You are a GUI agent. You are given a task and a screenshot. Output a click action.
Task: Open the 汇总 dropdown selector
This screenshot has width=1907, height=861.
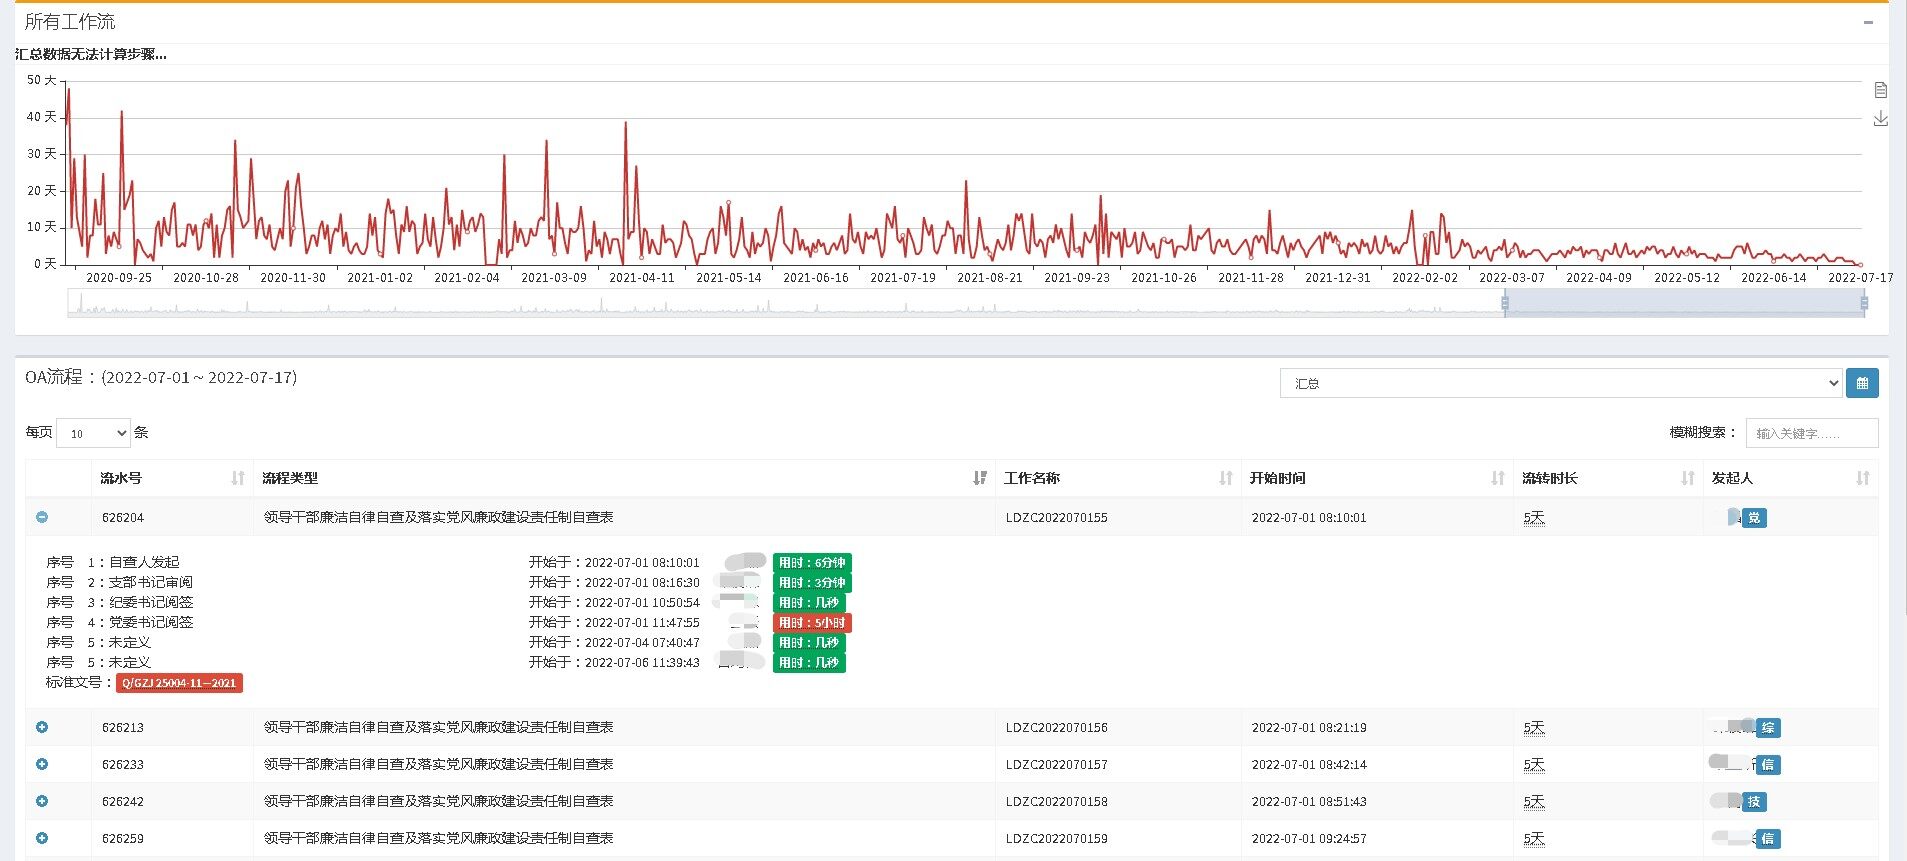tap(1559, 383)
